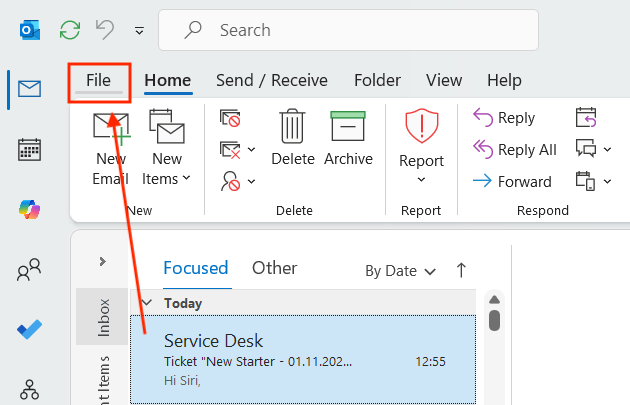Click in the Search box
This screenshot has width=630, height=405.
click(350, 31)
